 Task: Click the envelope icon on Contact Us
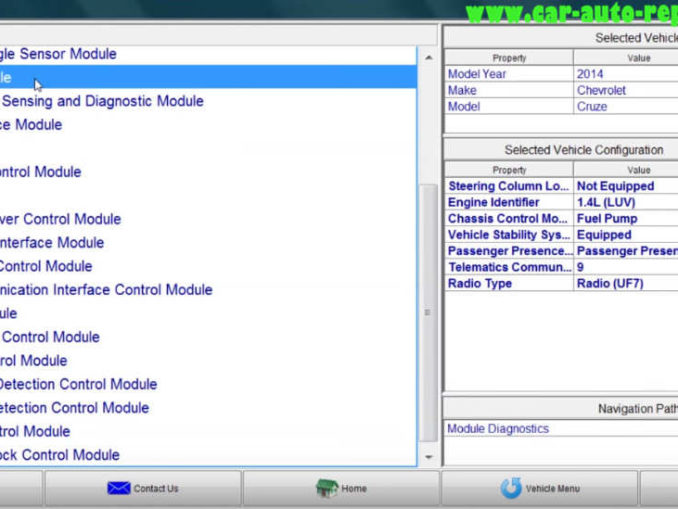click(118, 488)
